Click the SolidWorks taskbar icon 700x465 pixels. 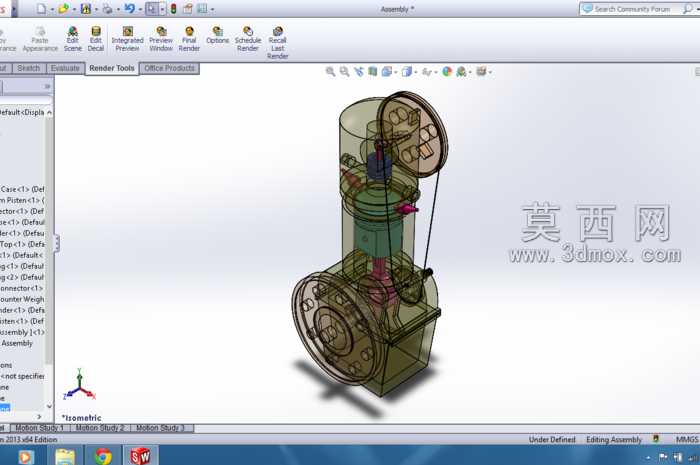(x=140, y=456)
